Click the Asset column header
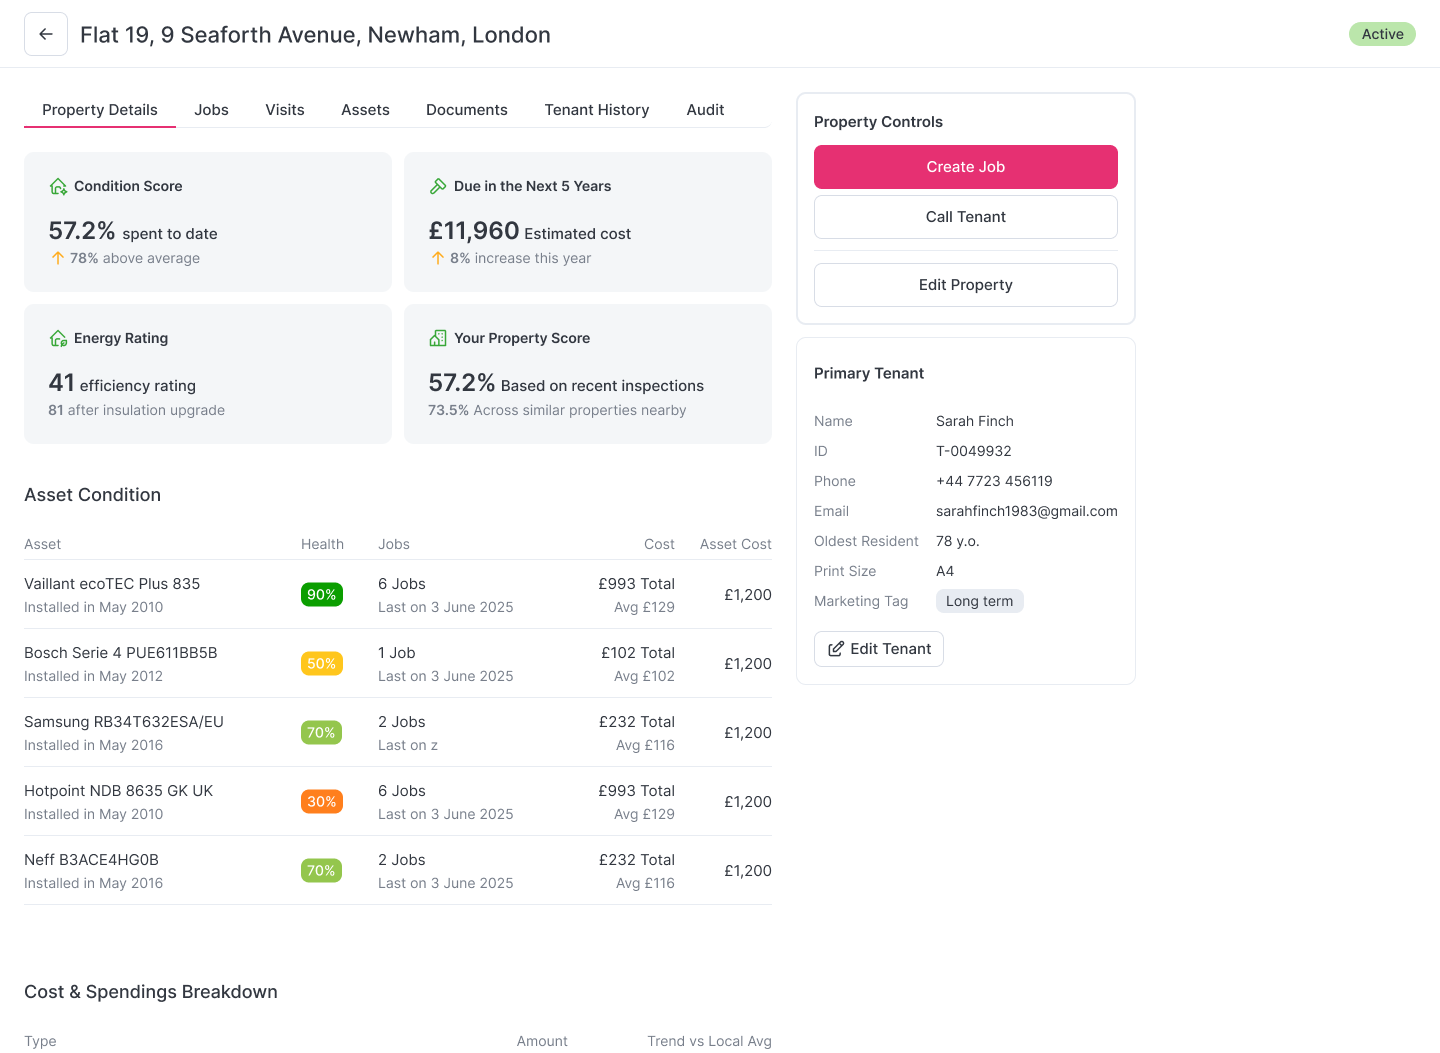This screenshot has height=1053, width=1440. point(43,544)
